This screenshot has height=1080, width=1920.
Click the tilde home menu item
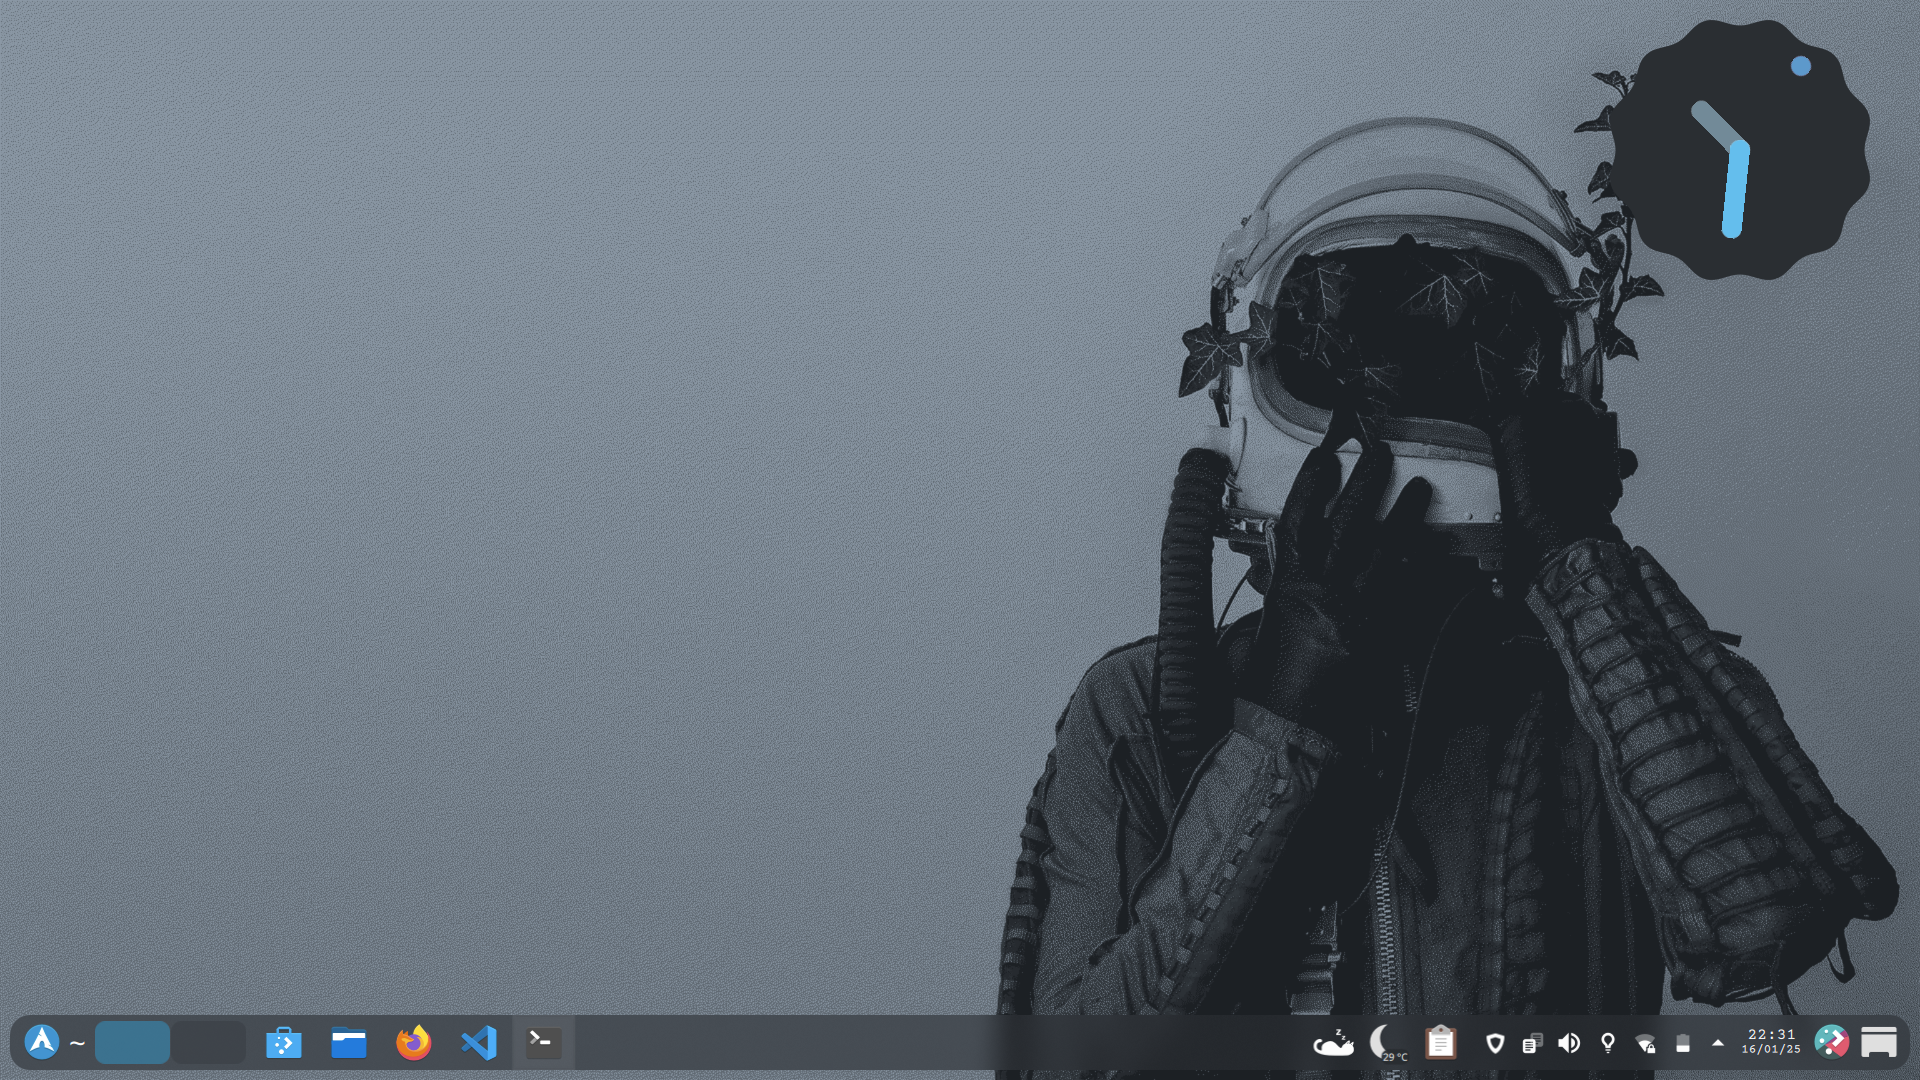[77, 1043]
